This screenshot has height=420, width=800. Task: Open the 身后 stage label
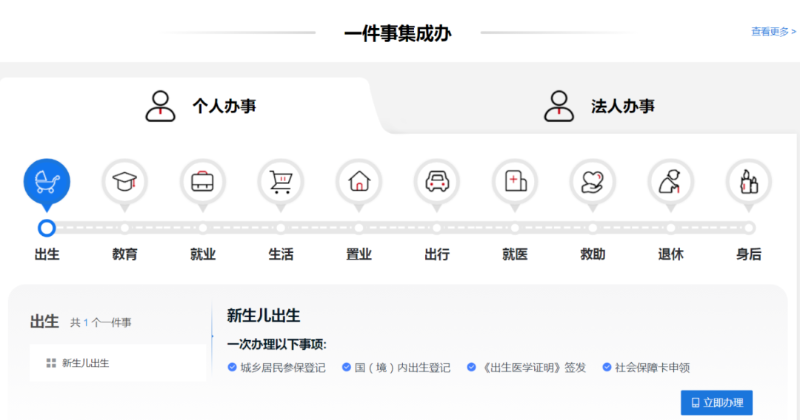[748, 254]
